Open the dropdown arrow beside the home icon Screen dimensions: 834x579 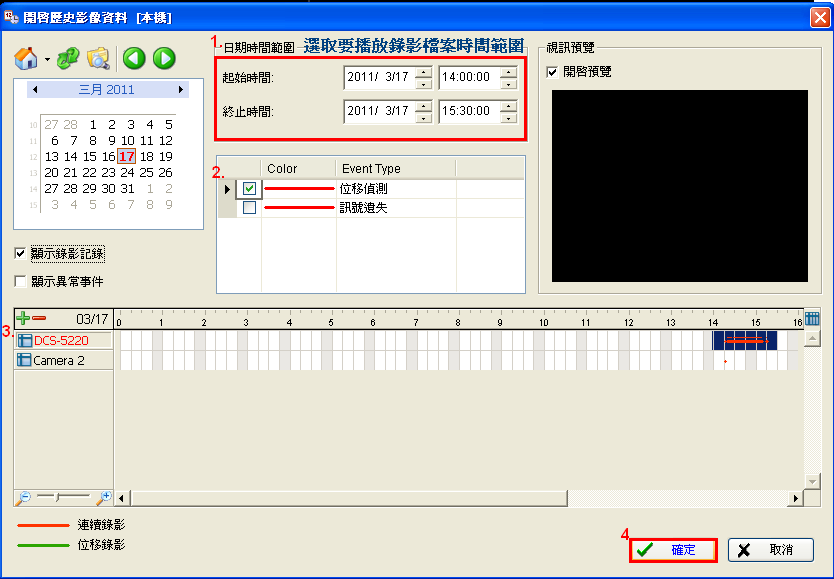(x=47, y=60)
